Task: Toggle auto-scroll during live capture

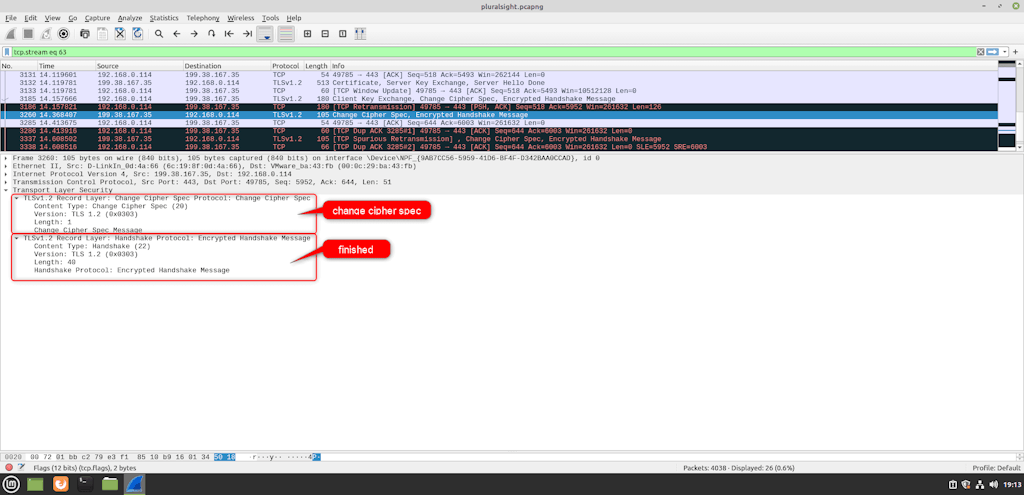Action: click(265, 33)
